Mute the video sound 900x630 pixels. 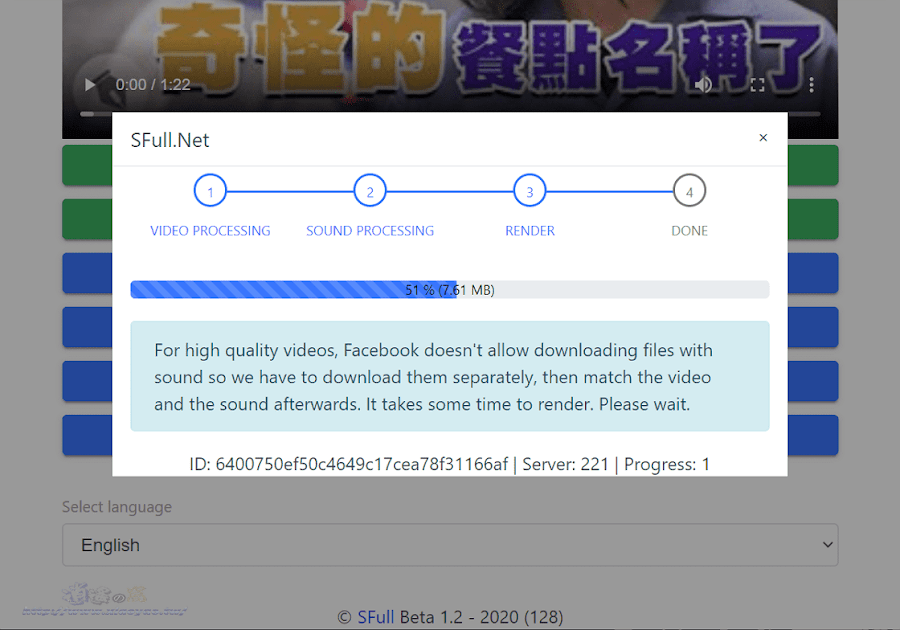point(703,85)
